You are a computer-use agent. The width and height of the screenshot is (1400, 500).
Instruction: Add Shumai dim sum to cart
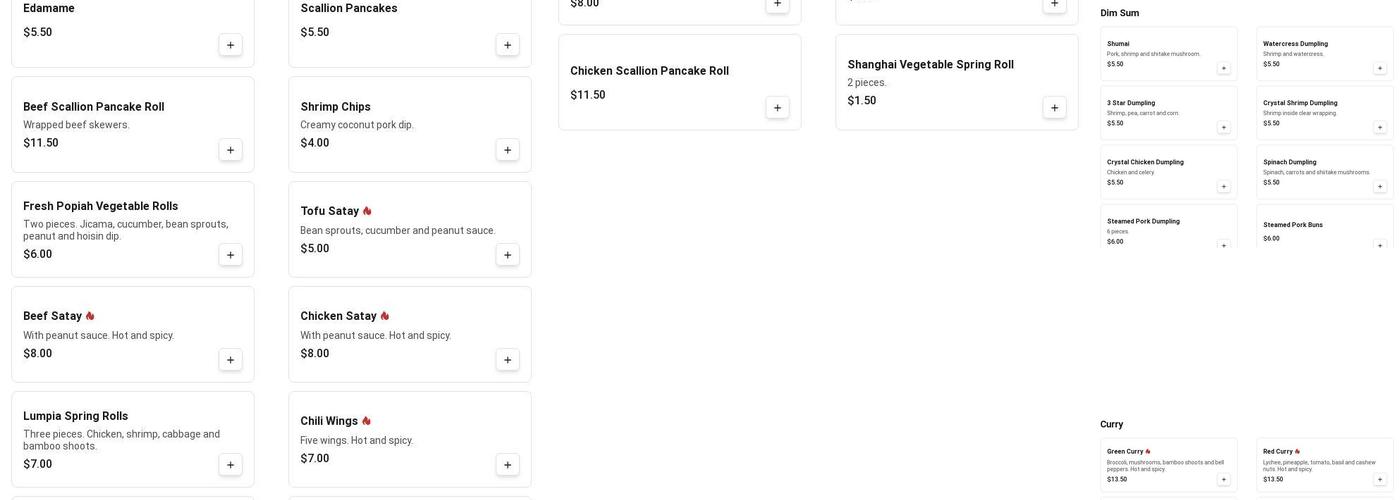pos(1223,69)
